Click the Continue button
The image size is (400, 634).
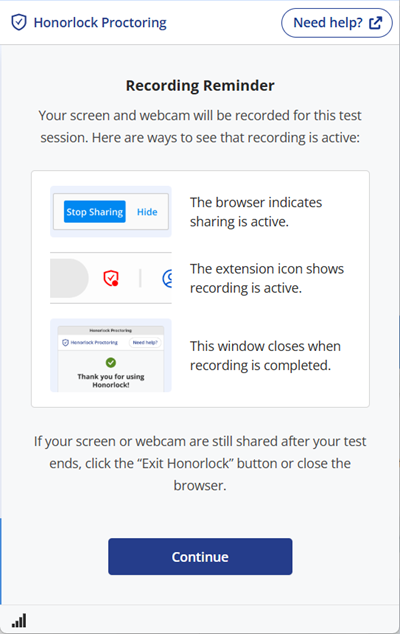(200, 556)
